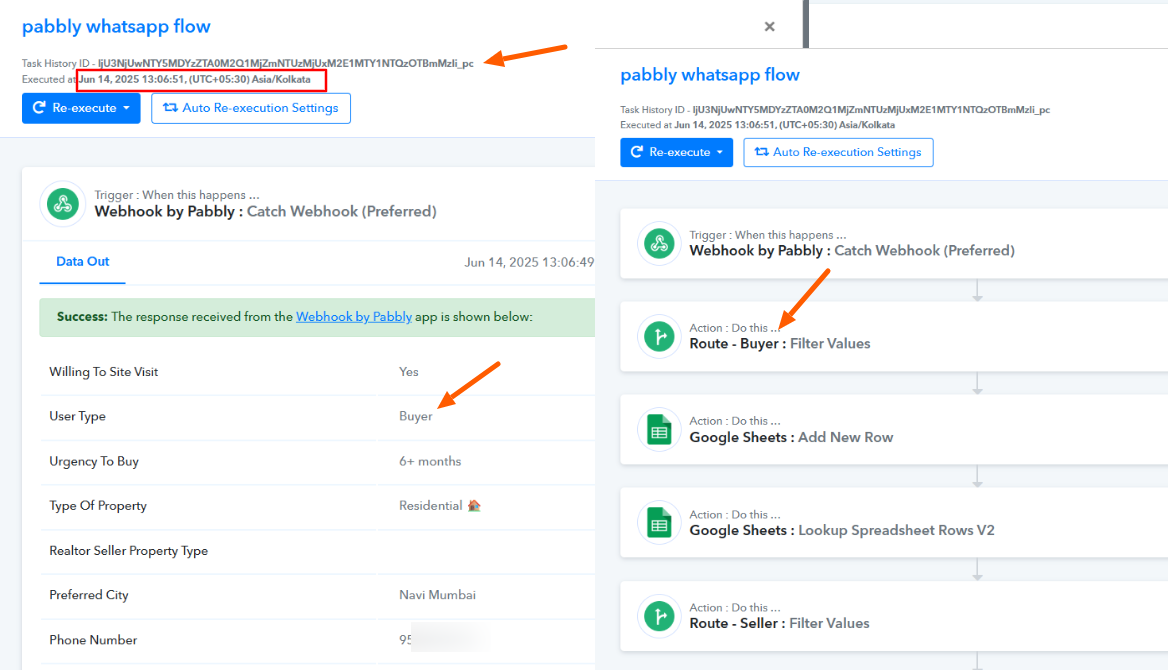Click the executed timestamp in the right panel
The image size is (1168, 670).
coord(784,124)
